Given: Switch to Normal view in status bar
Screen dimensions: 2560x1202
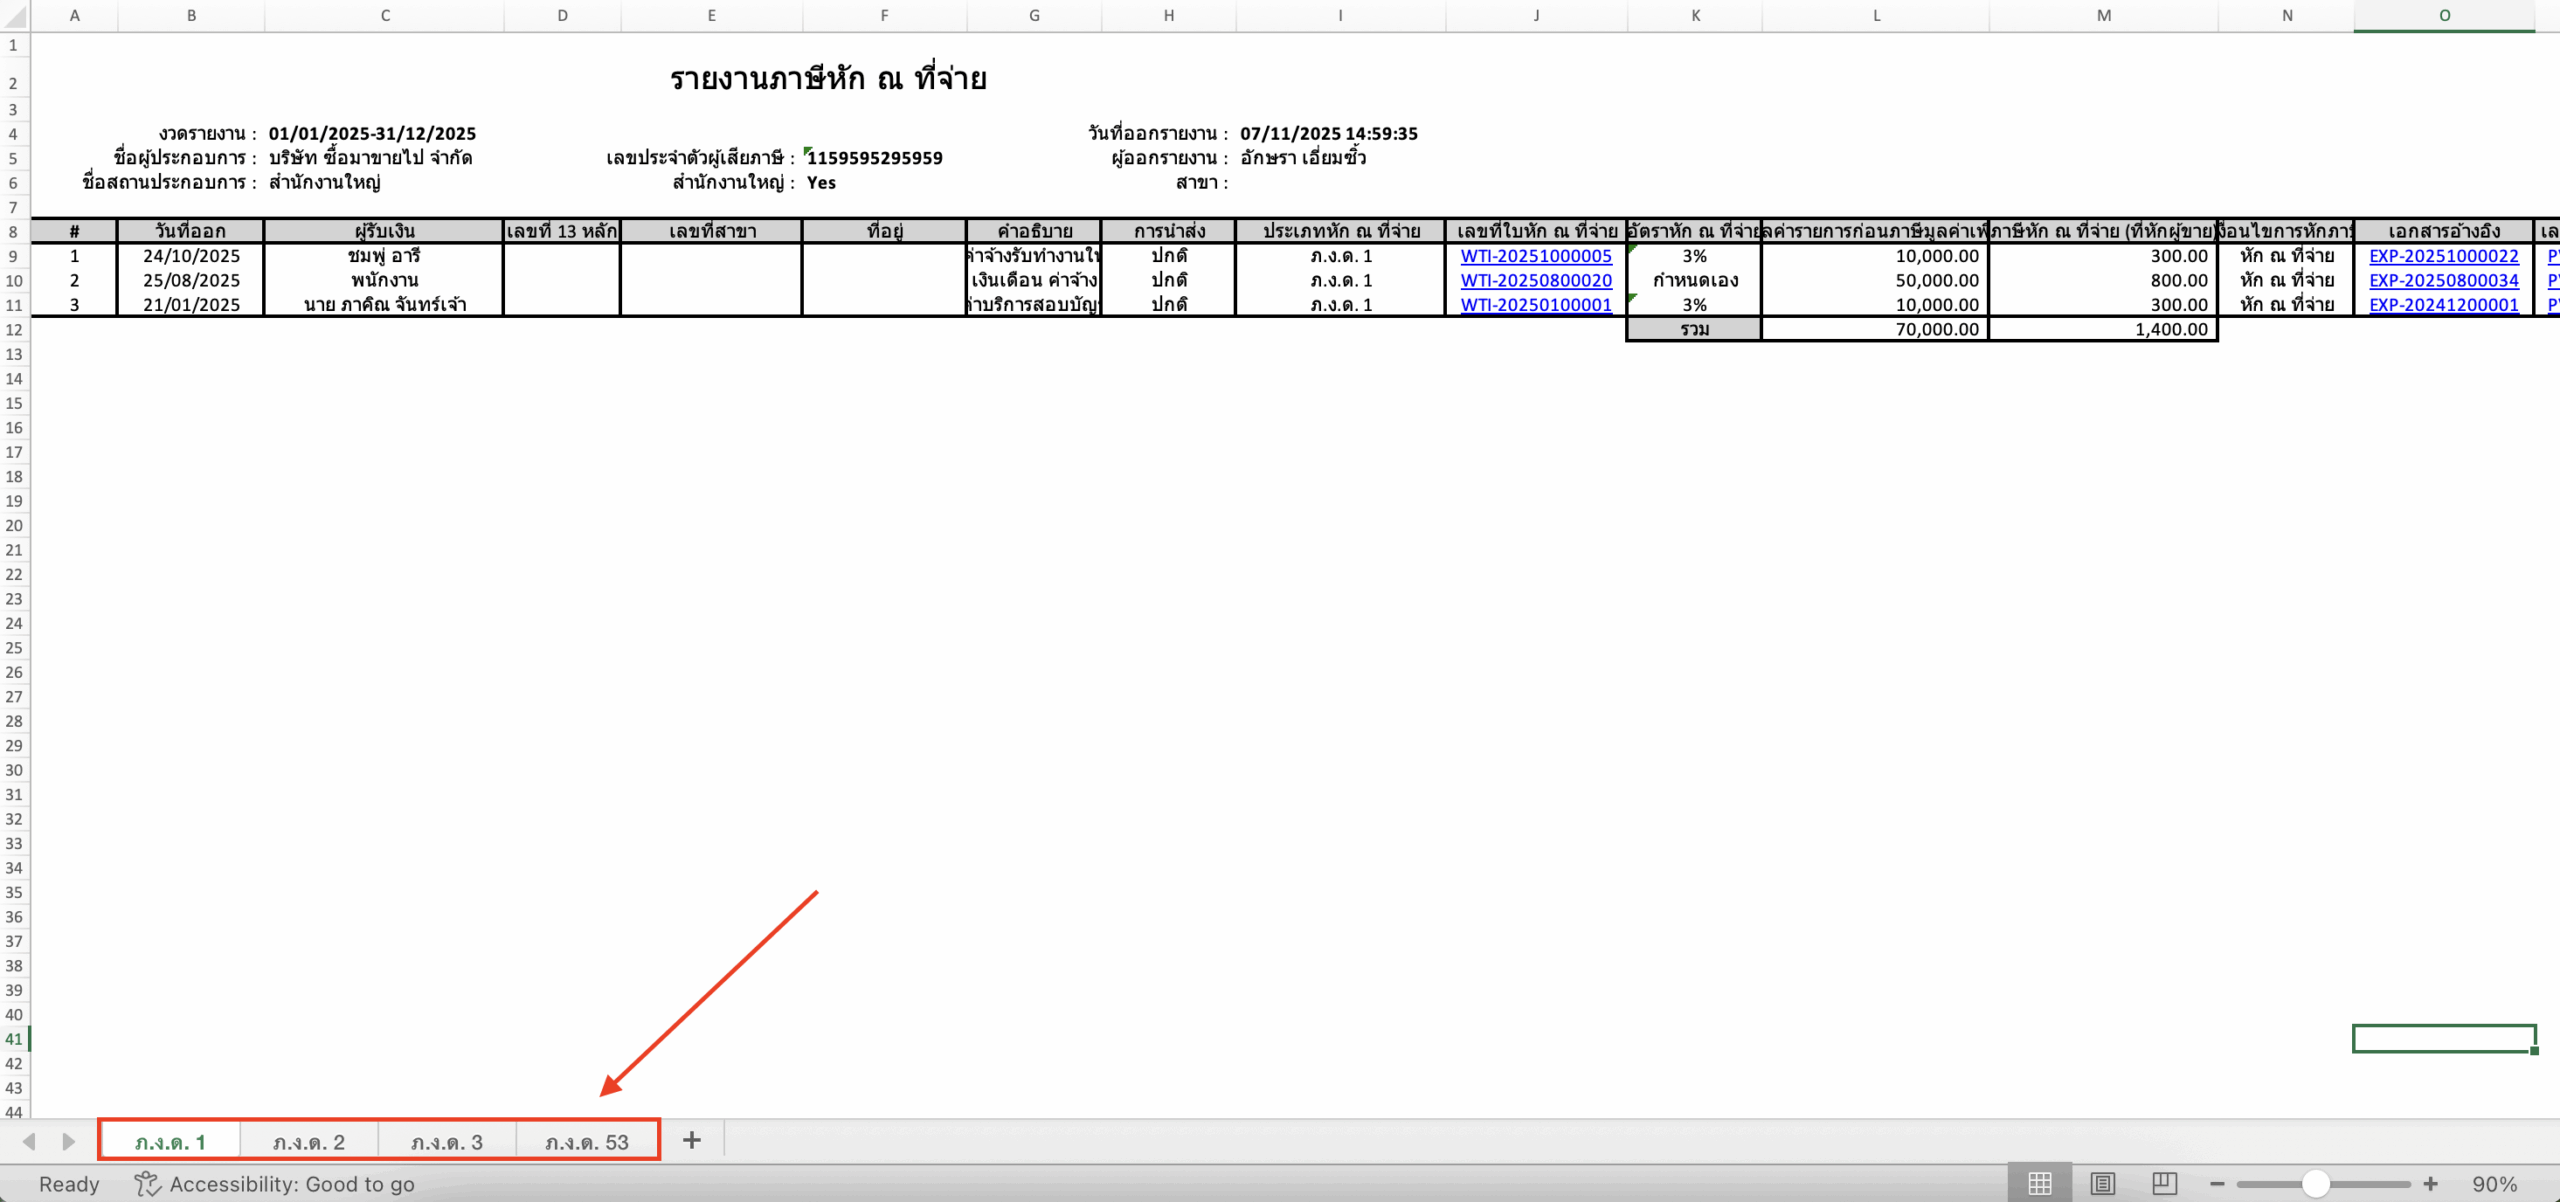Looking at the screenshot, I should pos(2040,1183).
